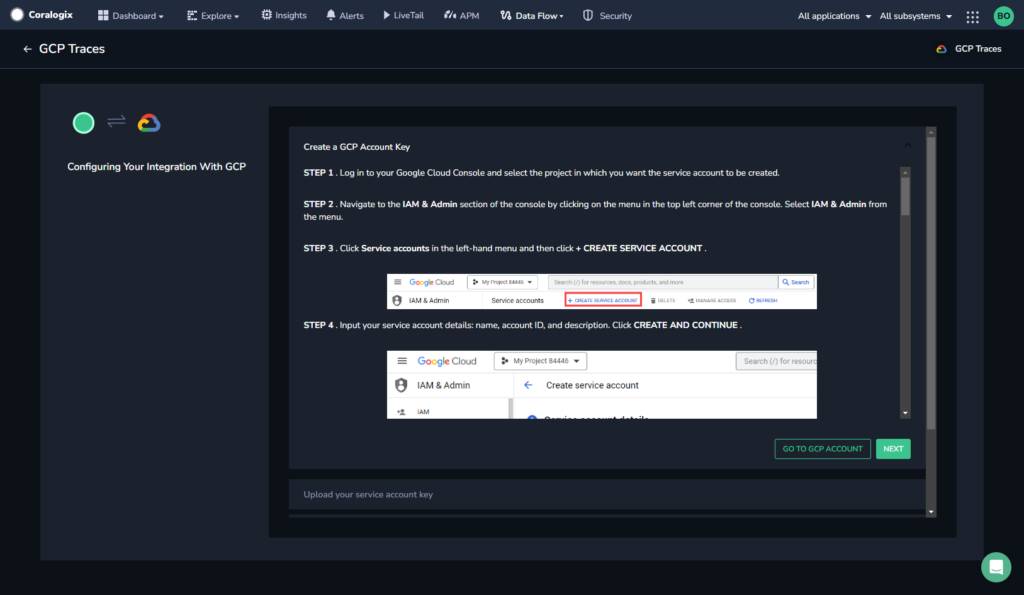The width and height of the screenshot is (1024, 595).
Task: Open LiveTail
Action: pyautogui.click(x=404, y=15)
